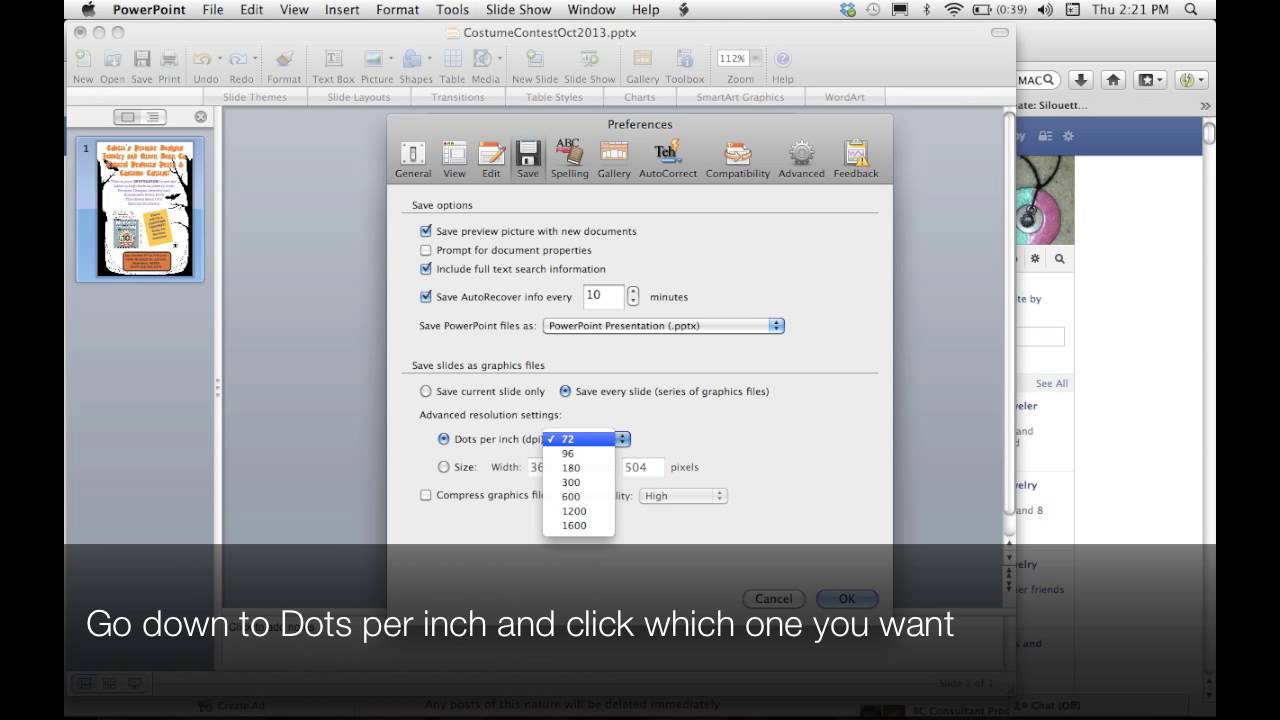Select the Save preferences pane

click(528, 159)
